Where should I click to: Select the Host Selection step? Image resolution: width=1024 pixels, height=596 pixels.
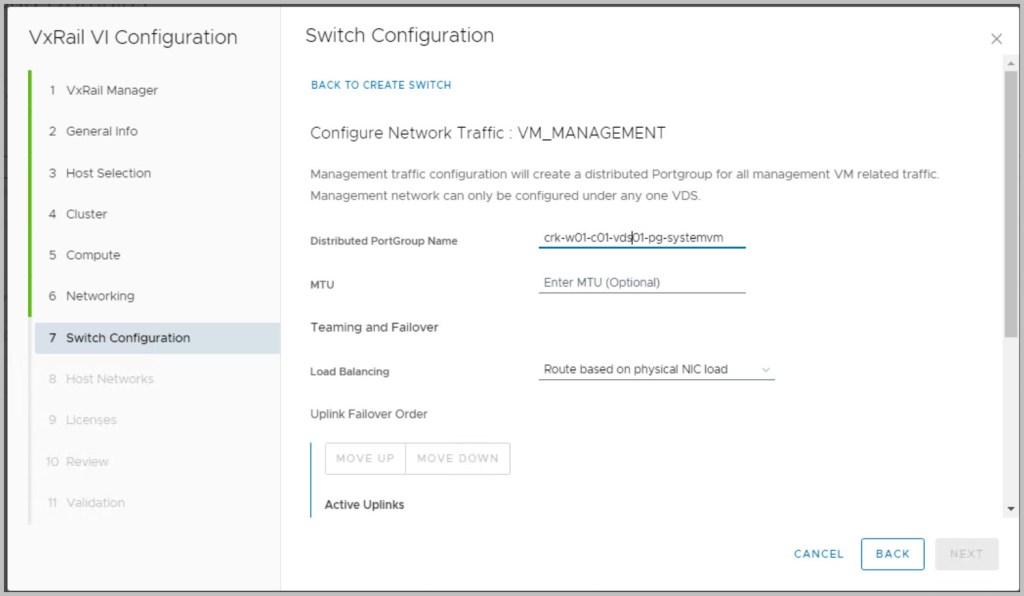coord(108,173)
